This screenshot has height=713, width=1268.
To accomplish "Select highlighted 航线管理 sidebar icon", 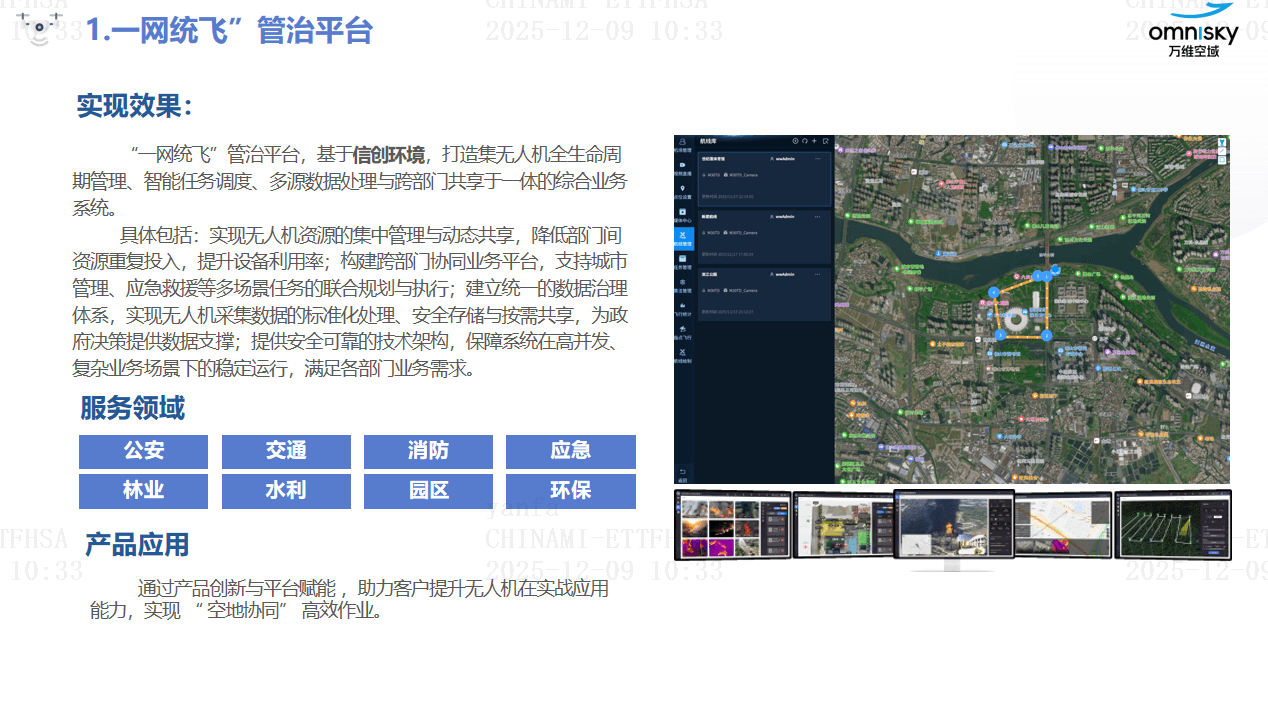I will (683, 238).
